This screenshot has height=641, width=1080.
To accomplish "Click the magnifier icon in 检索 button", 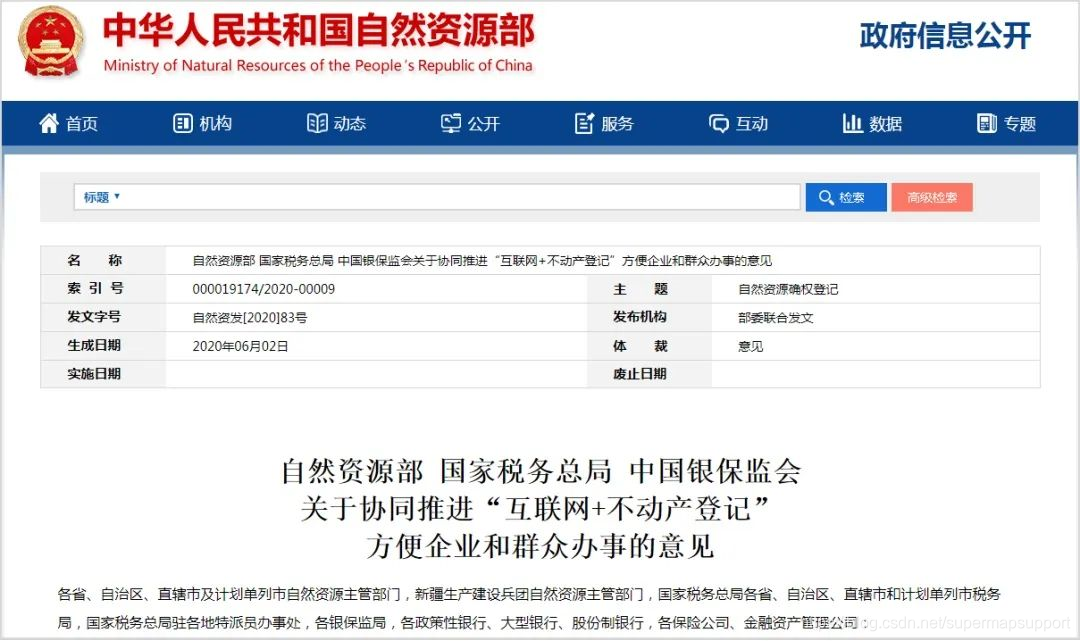I will (826, 198).
